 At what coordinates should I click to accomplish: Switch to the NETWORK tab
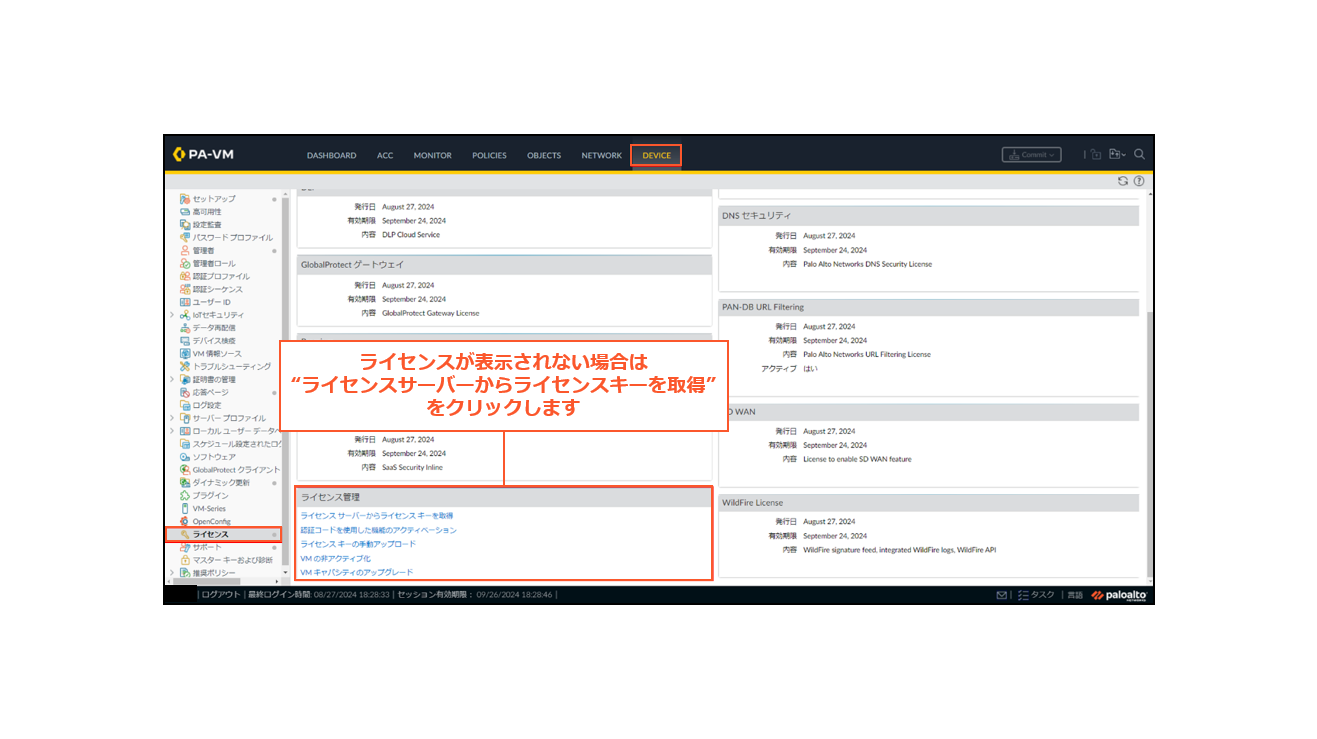pos(602,156)
